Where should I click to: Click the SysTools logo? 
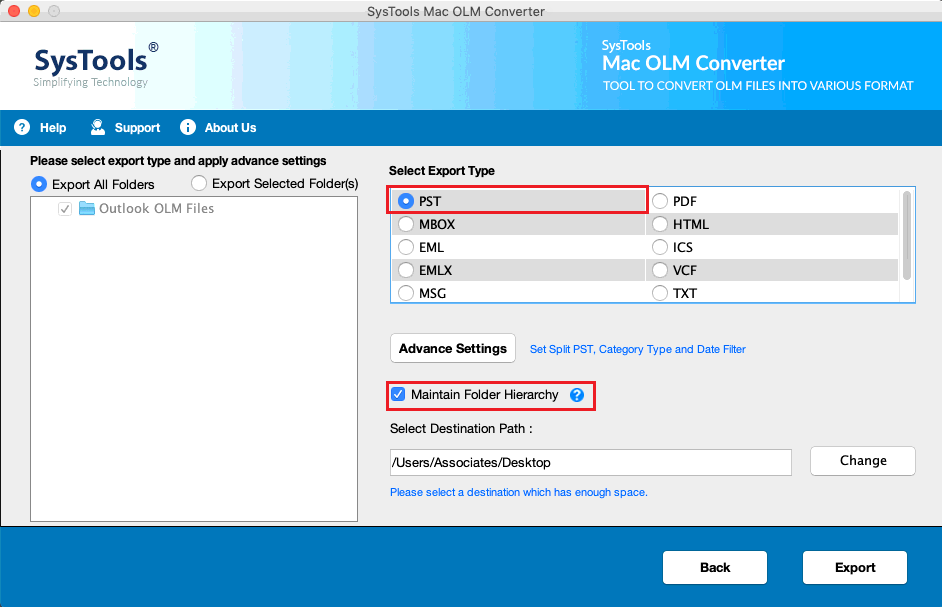(96, 65)
